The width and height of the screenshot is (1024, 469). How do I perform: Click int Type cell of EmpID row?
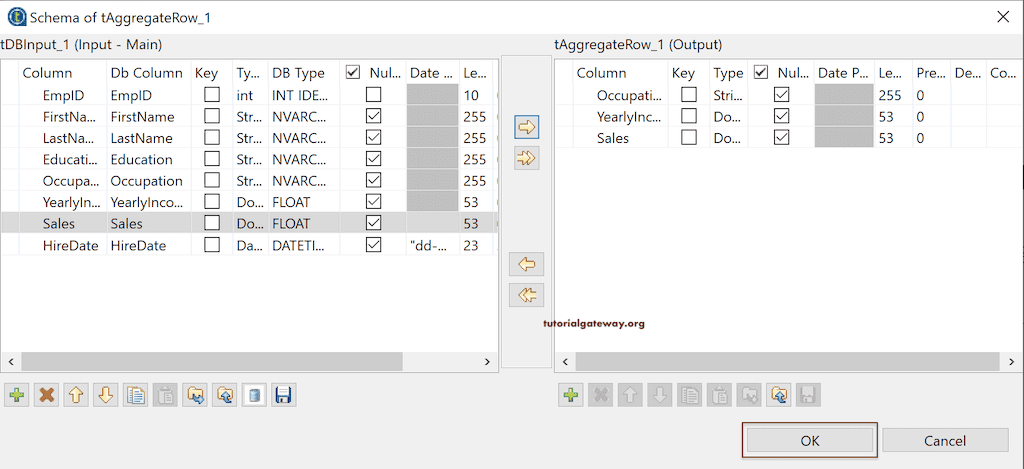[x=250, y=95]
